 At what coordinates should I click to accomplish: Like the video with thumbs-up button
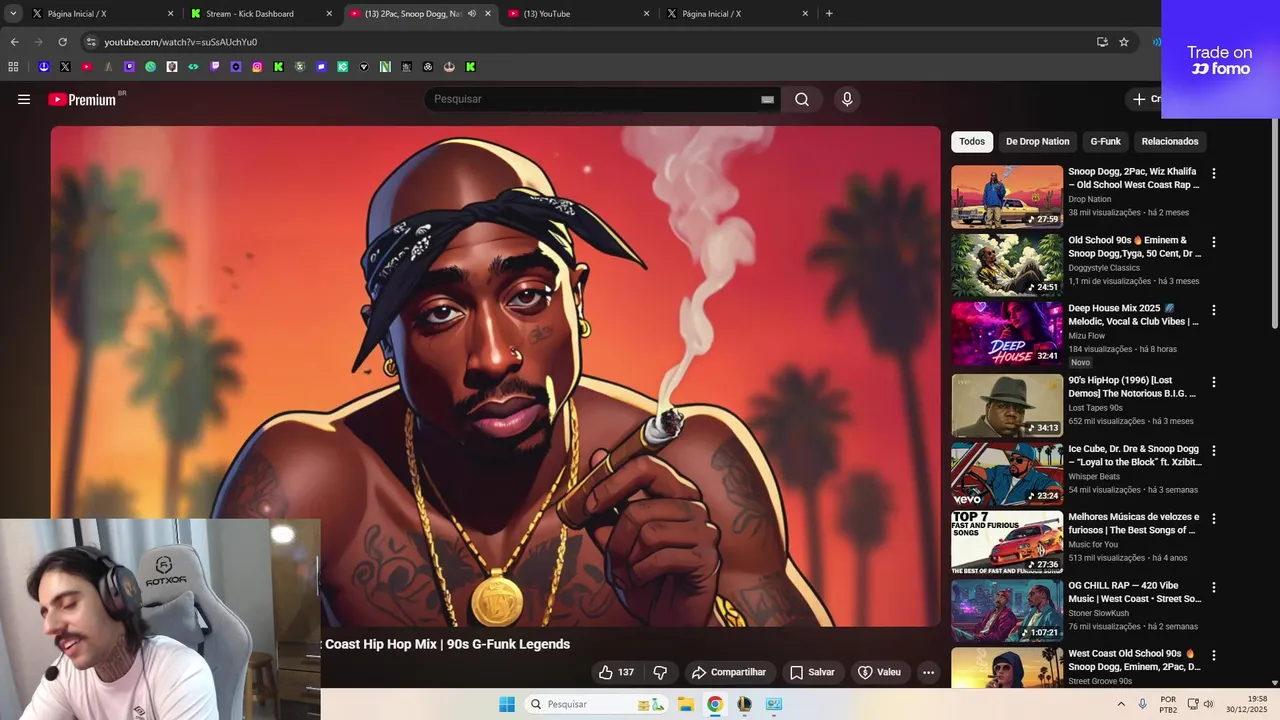[616, 672]
